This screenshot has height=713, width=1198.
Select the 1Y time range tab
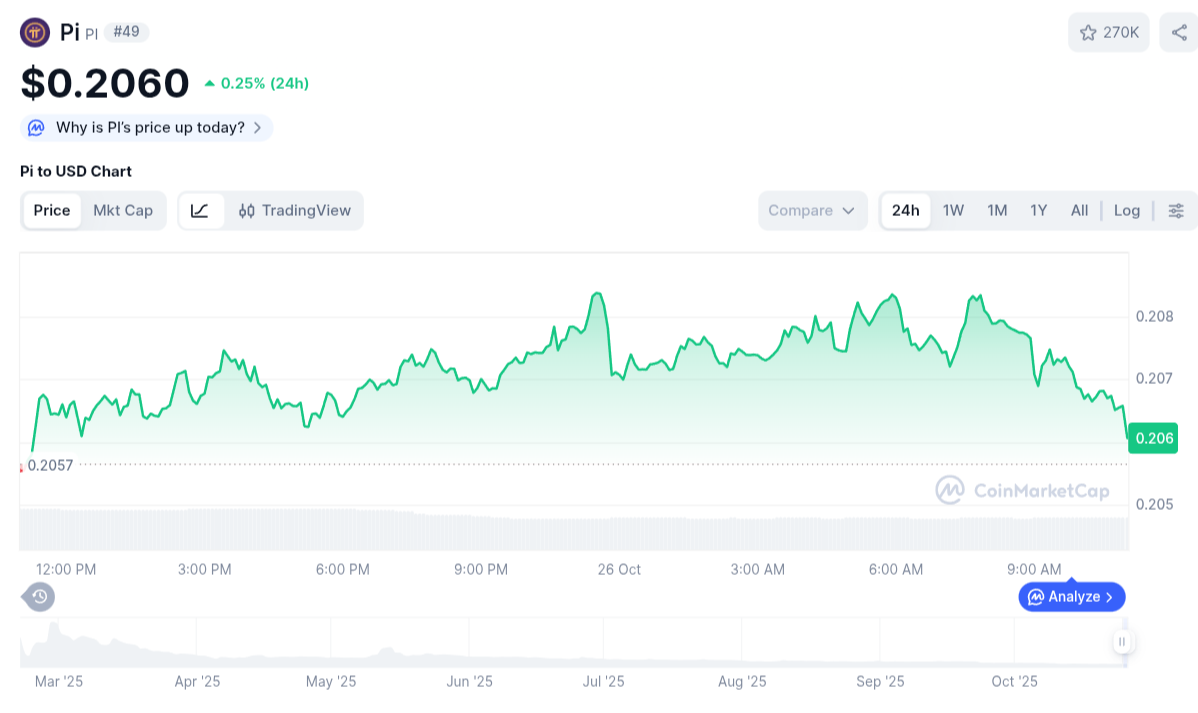click(1038, 210)
